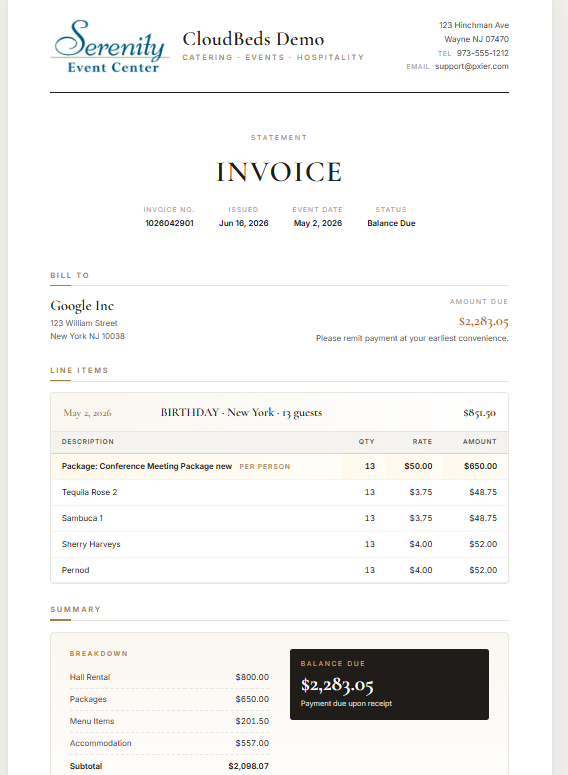Click 'New York NJ 10038'
Image resolution: width=568 pixels, height=775 pixels.
tap(87, 336)
